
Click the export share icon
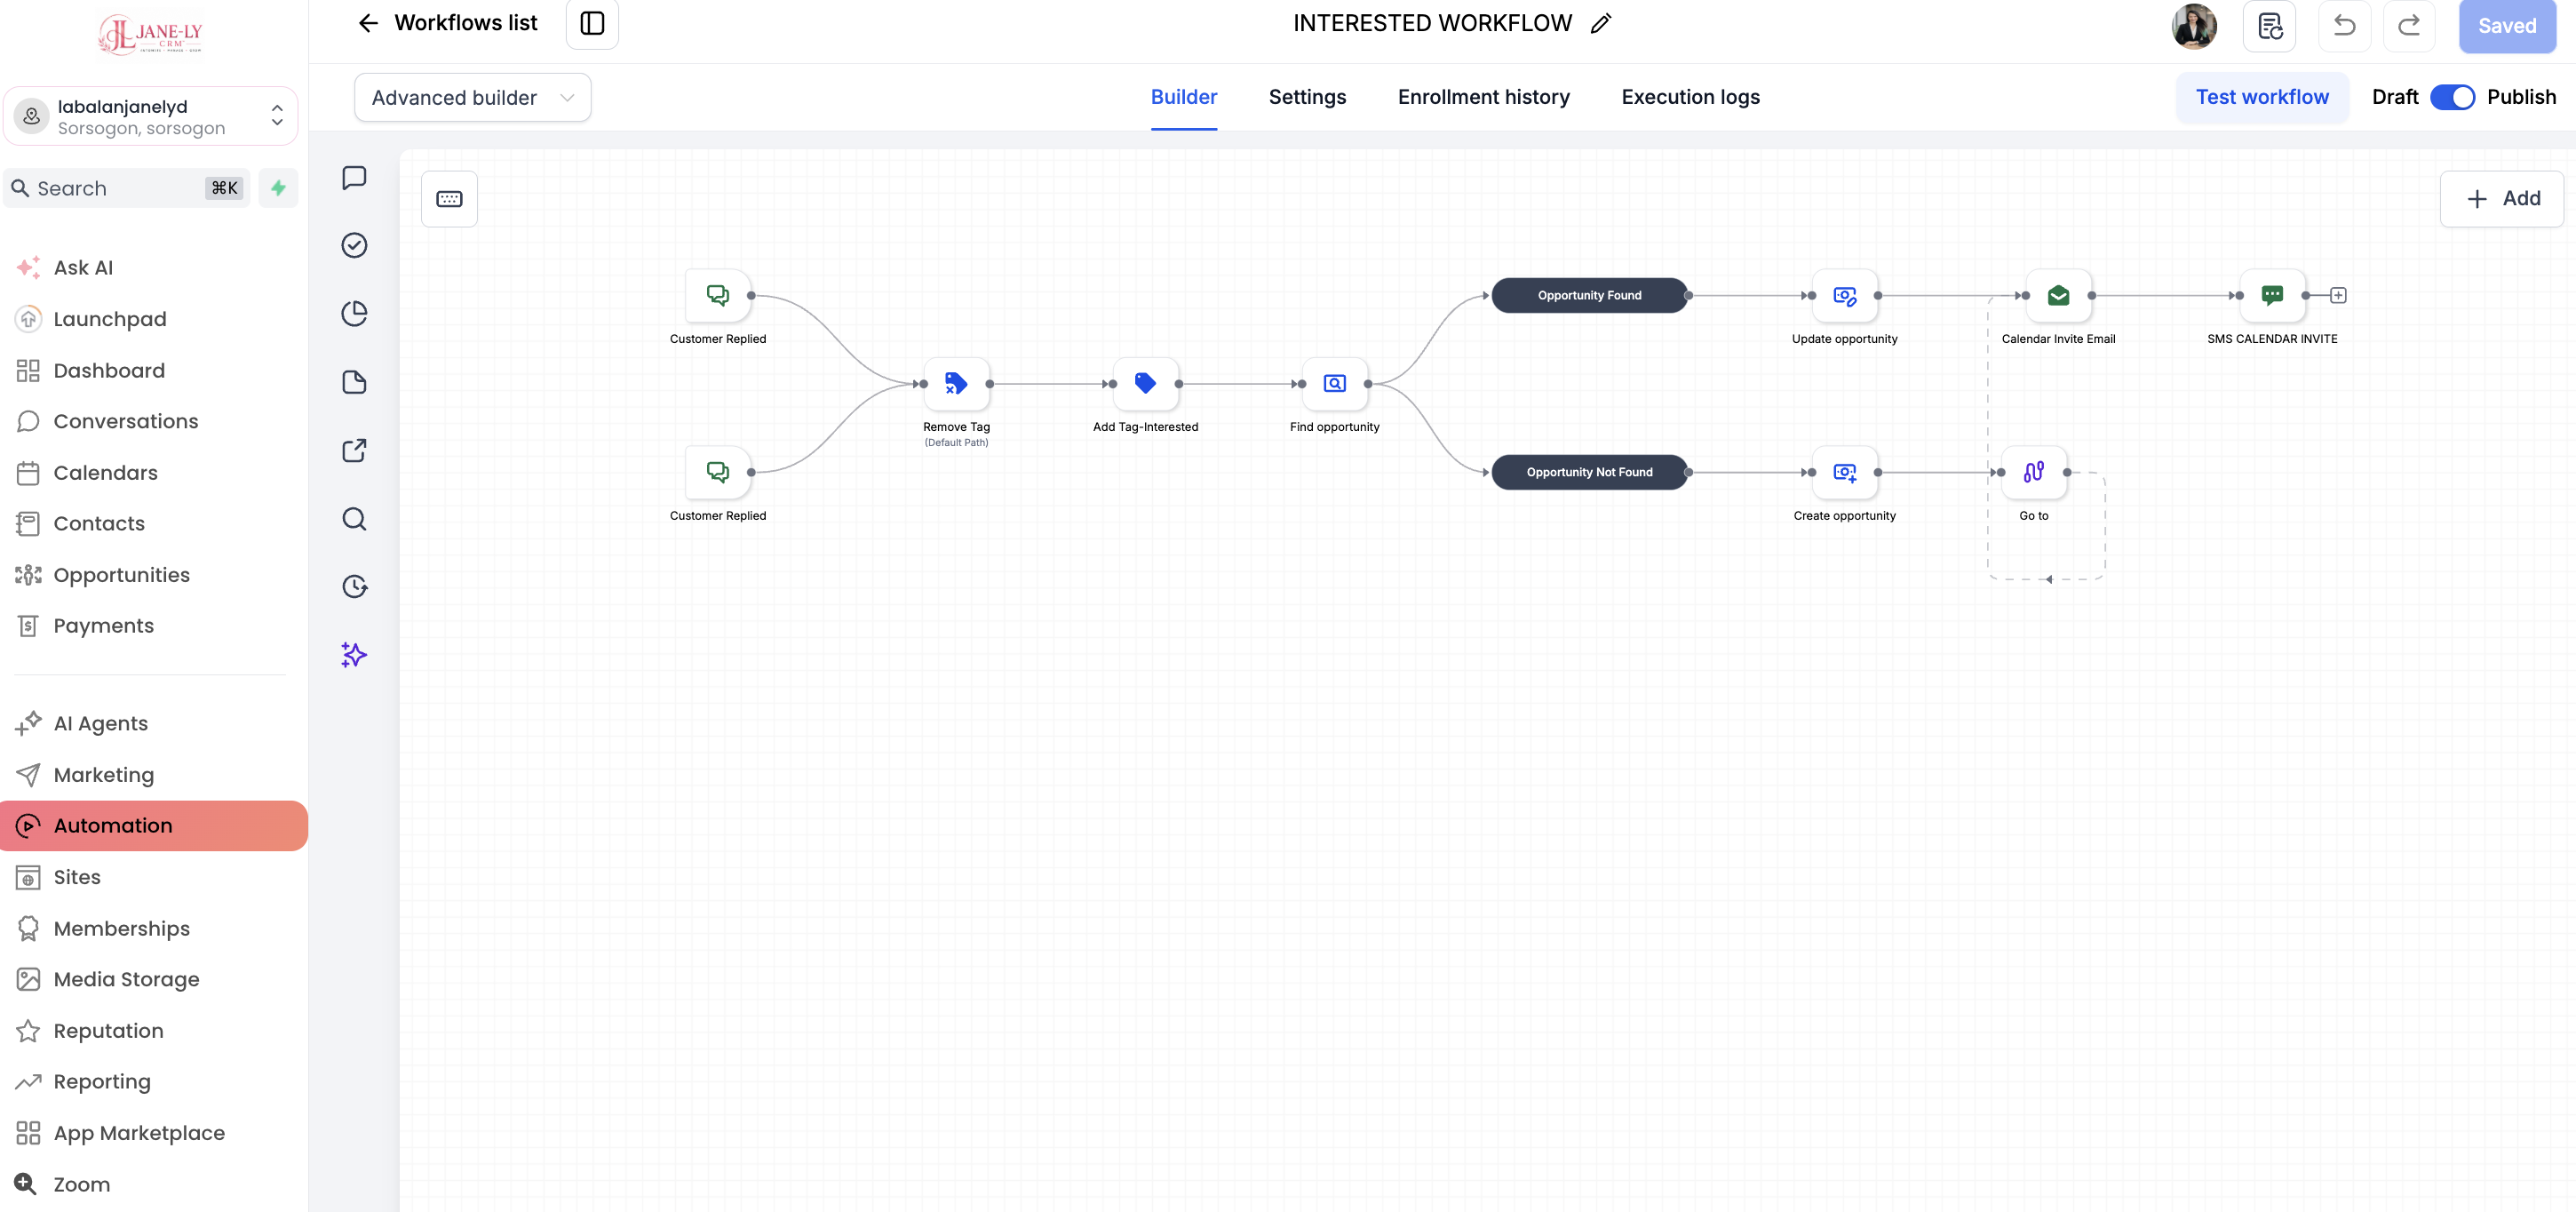(x=354, y=451)
